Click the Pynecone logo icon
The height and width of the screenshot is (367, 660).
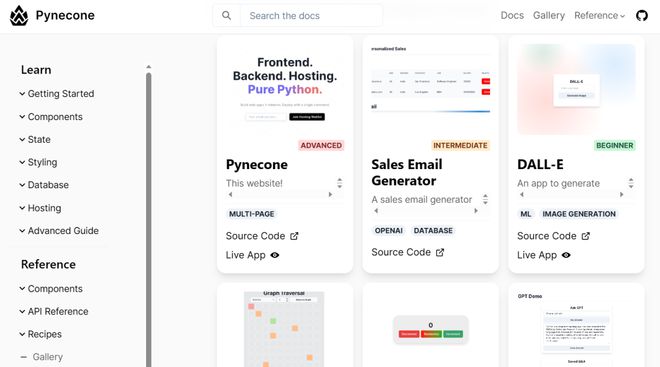click(x=19, y=16)
